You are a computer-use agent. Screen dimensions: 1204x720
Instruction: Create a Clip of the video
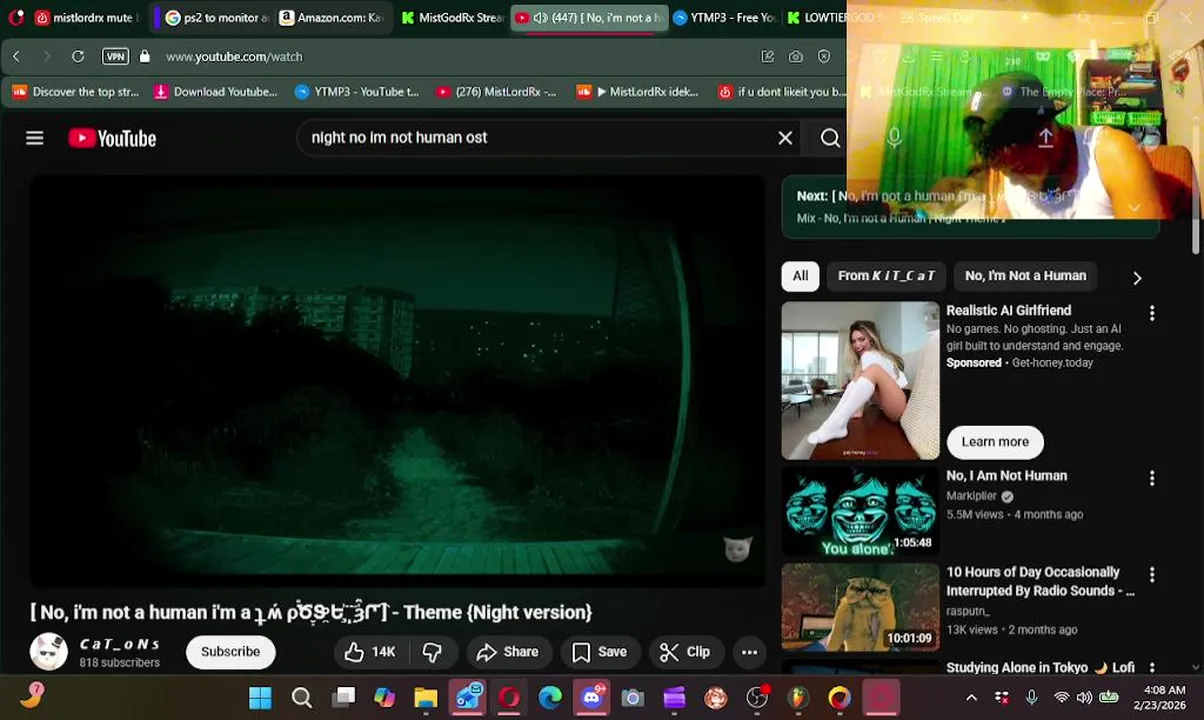(686, 652)
